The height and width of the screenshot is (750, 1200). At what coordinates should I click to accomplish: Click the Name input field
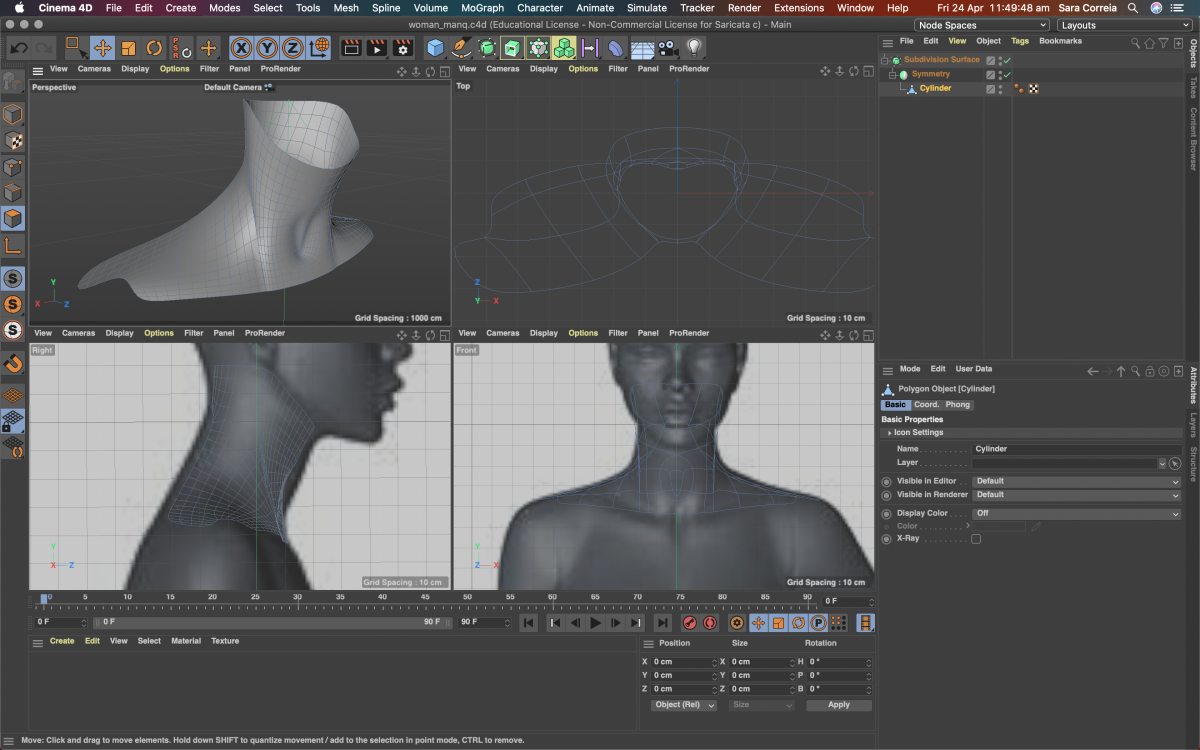coord(1077,449)
